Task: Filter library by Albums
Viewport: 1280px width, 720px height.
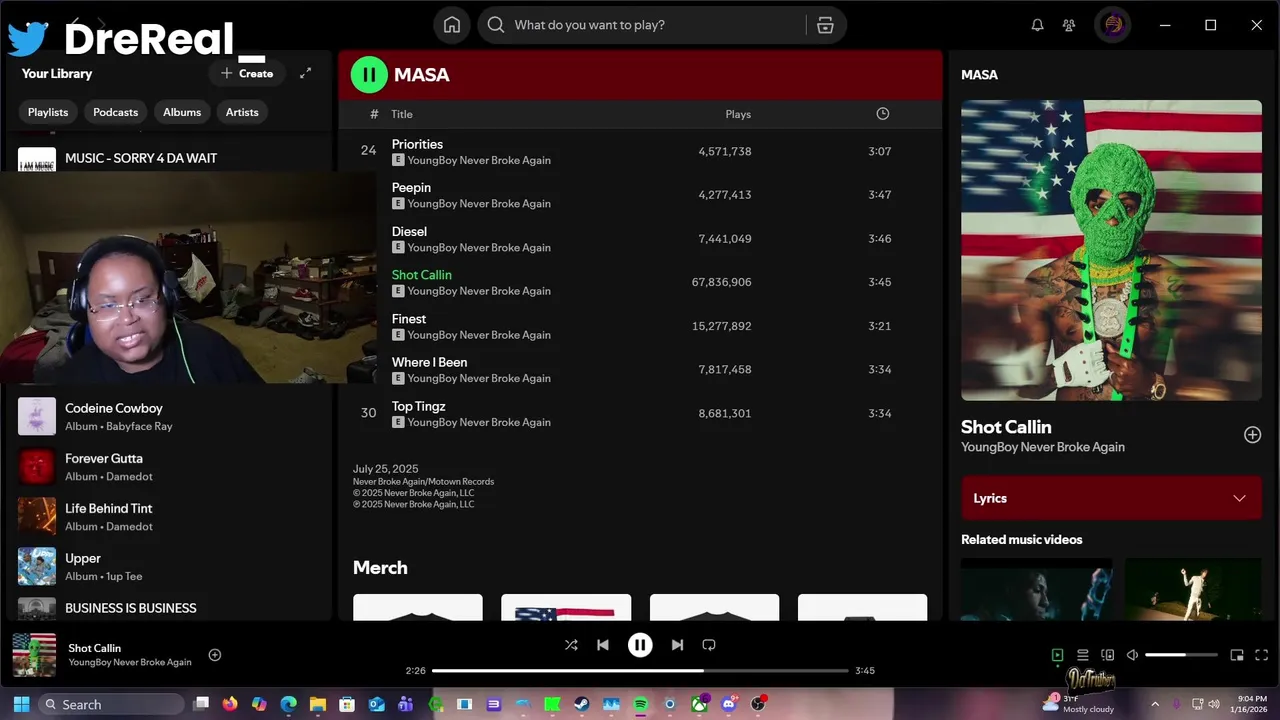Action: (182, 112)
